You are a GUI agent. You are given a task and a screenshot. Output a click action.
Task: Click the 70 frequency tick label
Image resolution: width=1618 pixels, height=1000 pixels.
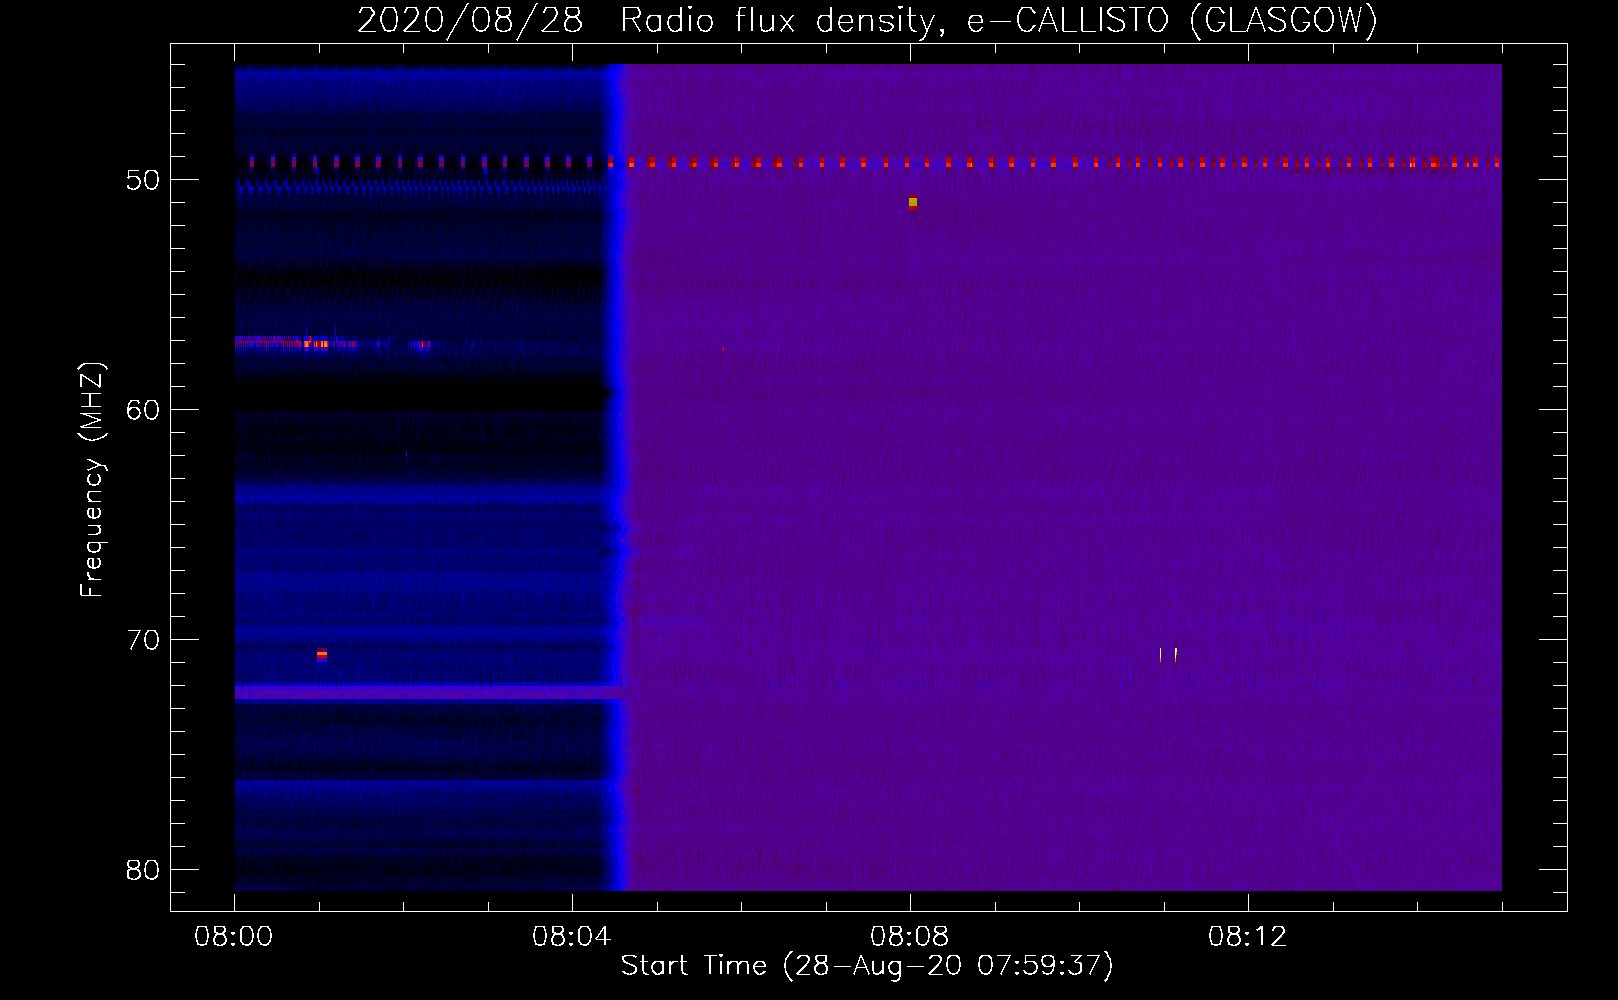click(143, 640)
